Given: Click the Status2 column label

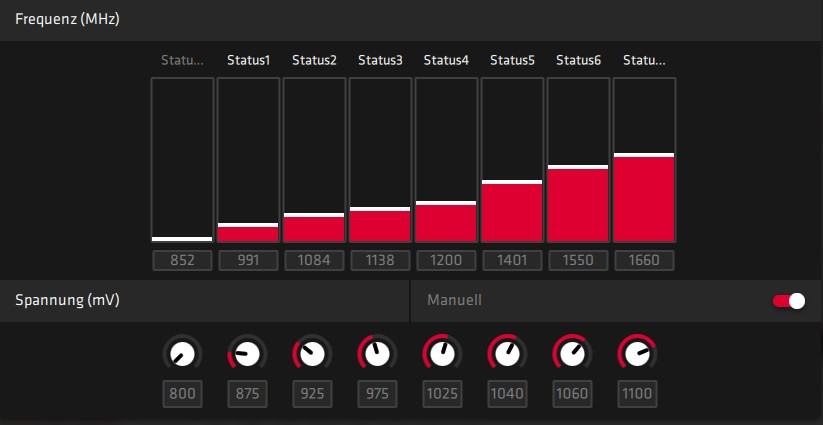Looking at the screenshot, I should point(314,60).
